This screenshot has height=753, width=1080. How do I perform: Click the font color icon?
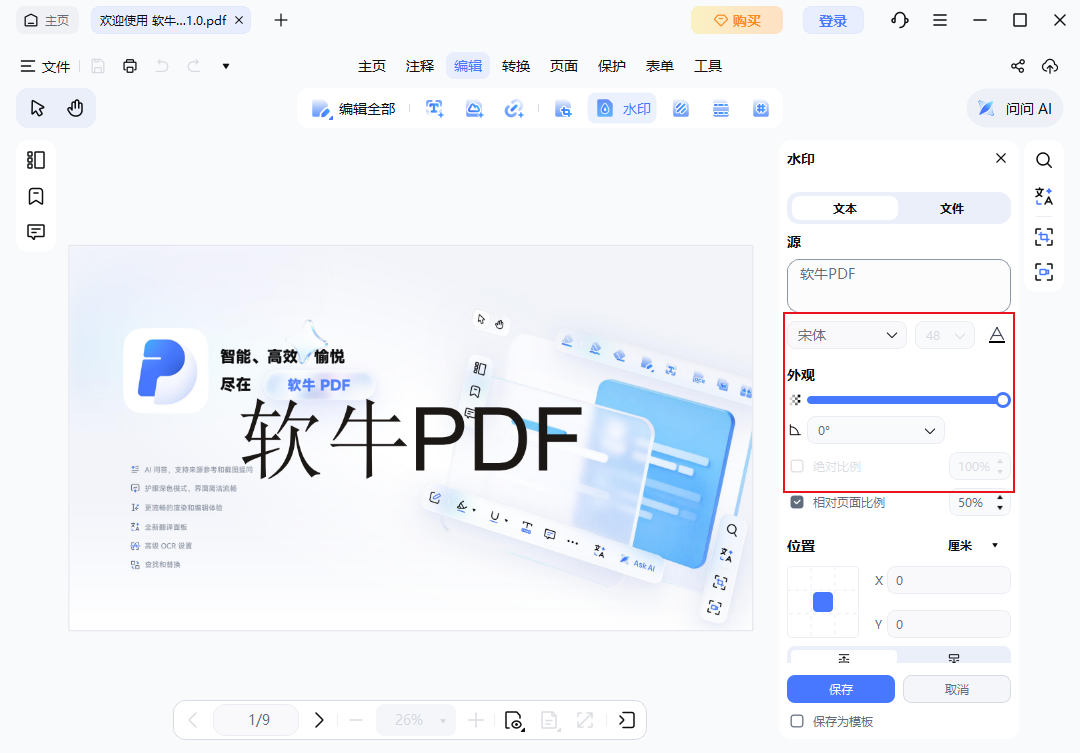tap(997, 336)
